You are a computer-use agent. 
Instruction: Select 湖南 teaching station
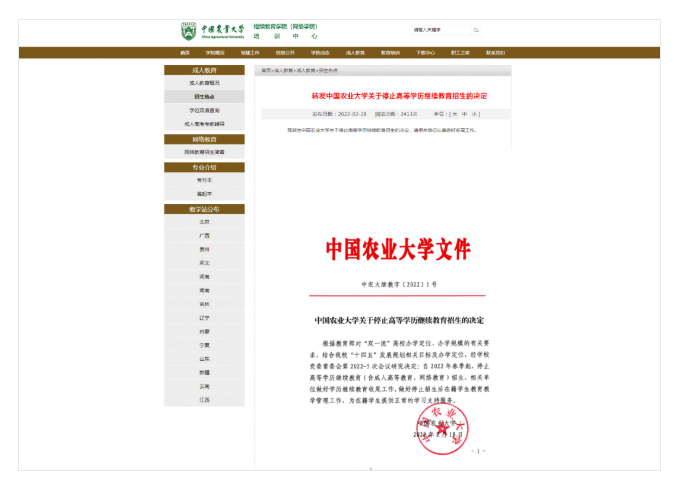[x=204, y=290]
